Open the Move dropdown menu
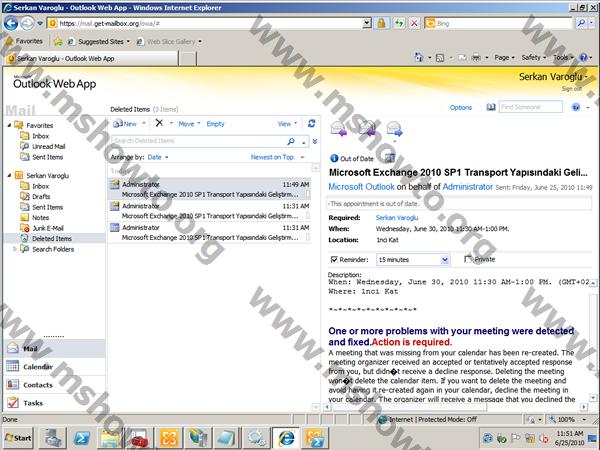 pos(189,124)
